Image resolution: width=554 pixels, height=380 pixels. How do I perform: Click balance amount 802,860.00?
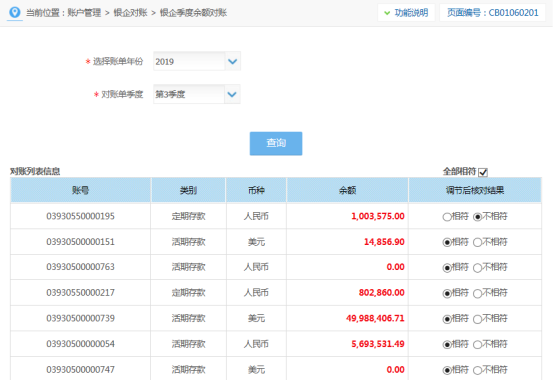click(382, 293)
